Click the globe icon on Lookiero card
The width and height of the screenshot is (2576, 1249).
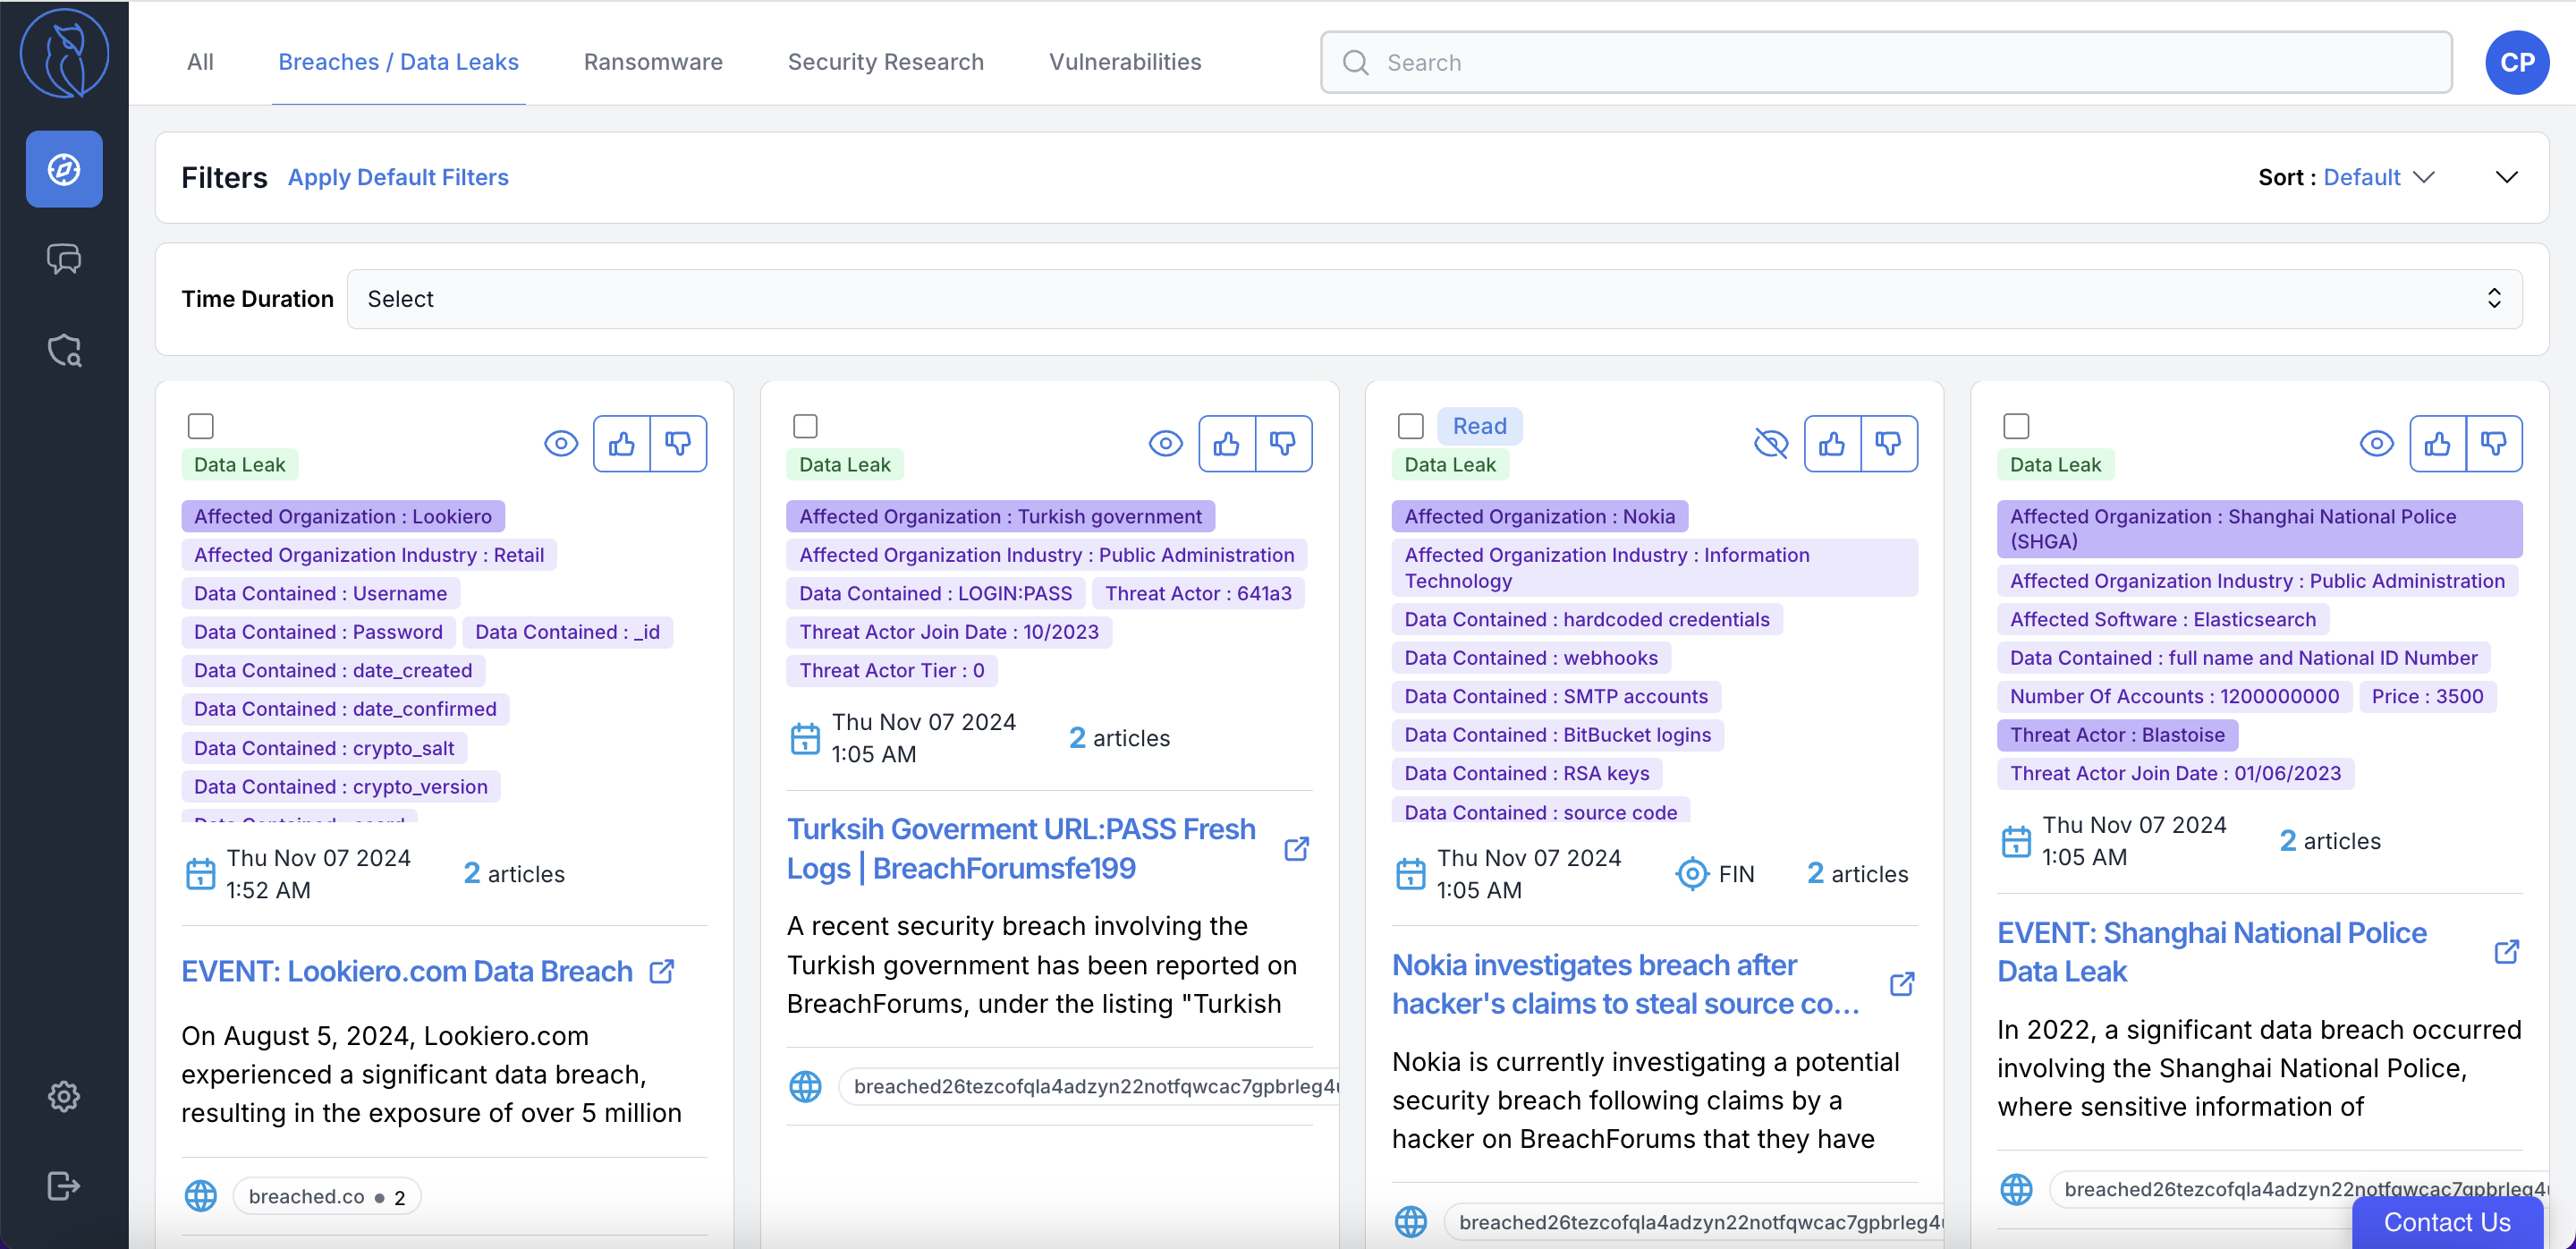click(x=201, y=1196)
